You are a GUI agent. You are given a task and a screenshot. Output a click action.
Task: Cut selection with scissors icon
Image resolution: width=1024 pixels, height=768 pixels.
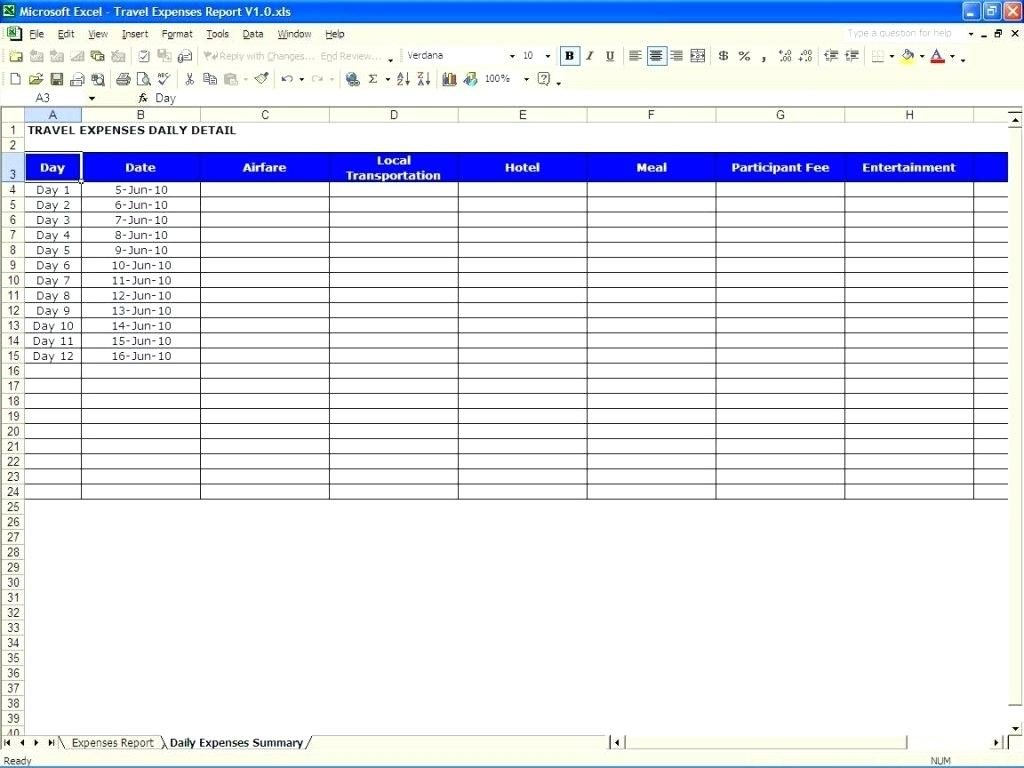tap(189, 79)
